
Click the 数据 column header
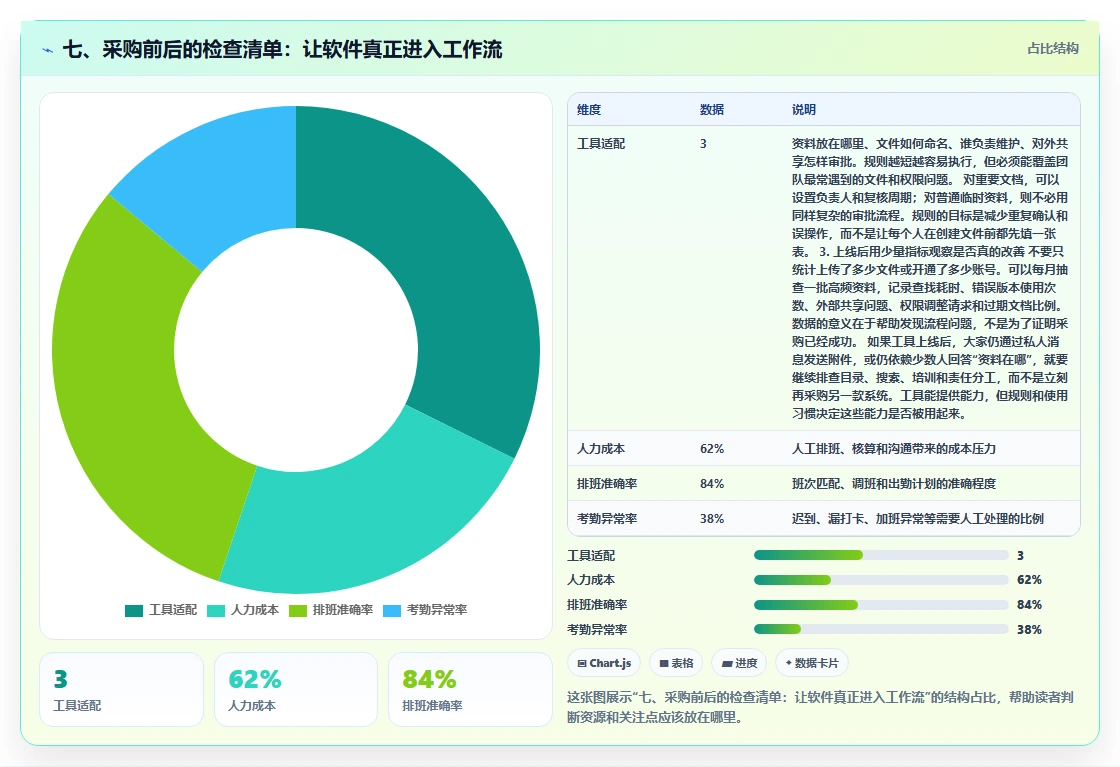[712, 110]
